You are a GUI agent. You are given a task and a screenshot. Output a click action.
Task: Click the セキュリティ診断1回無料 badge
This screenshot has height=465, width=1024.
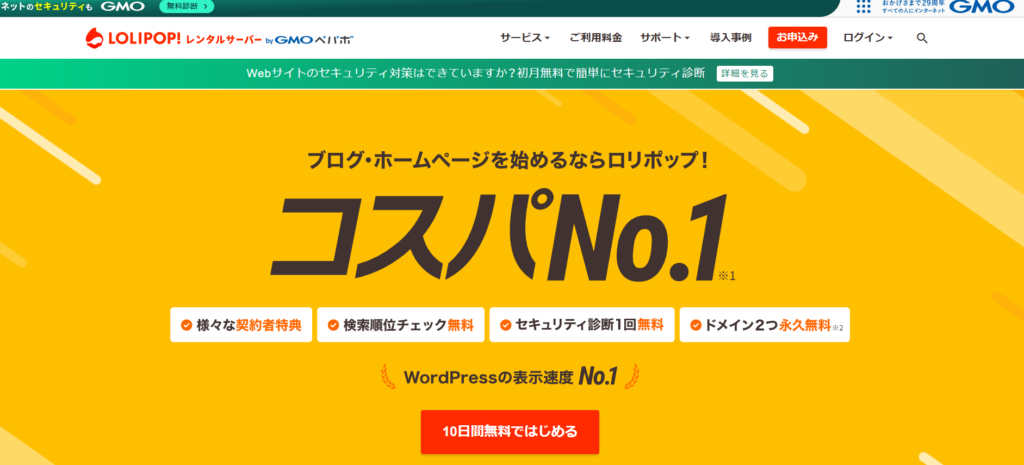click(581, 325)
